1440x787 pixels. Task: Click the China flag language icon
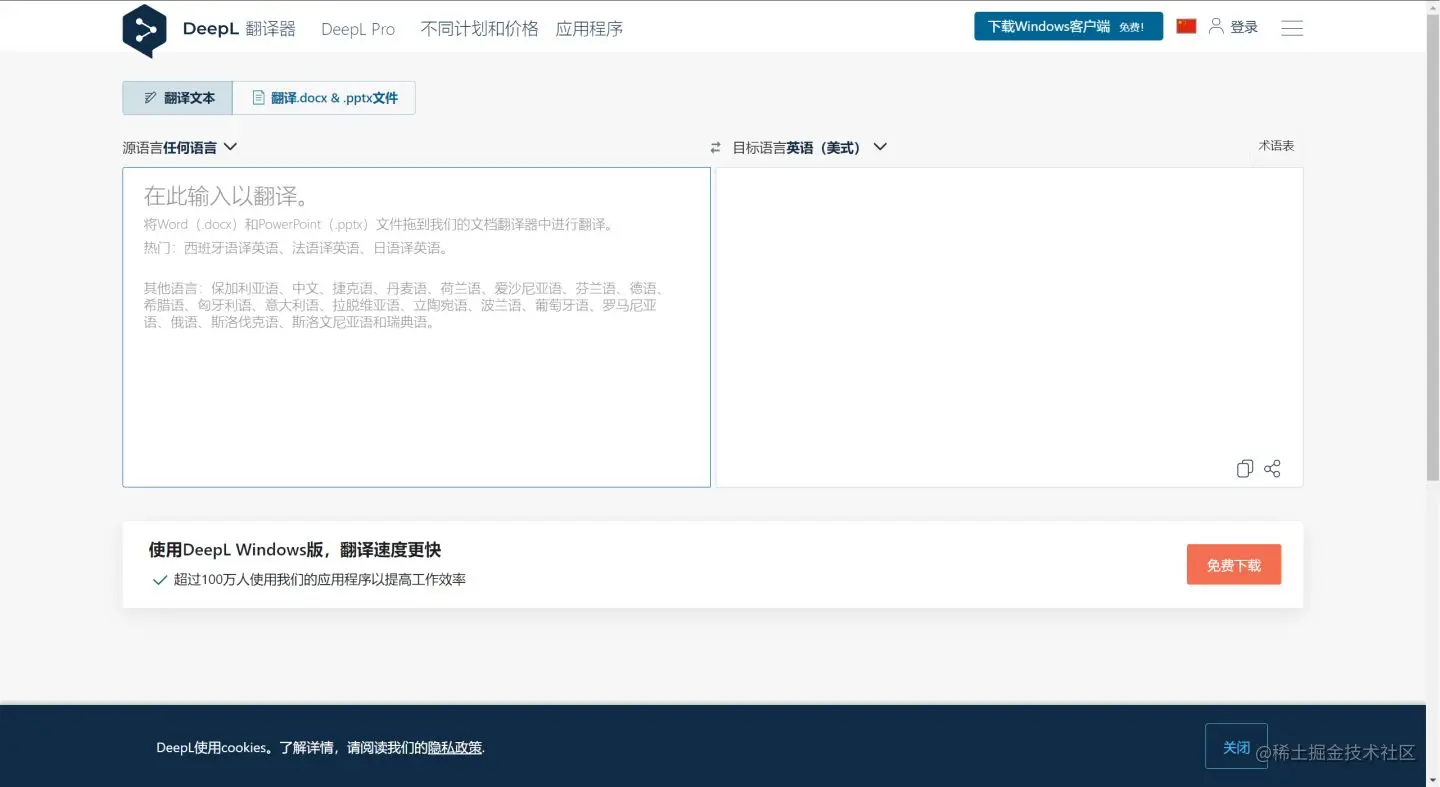coord(1186,26)
